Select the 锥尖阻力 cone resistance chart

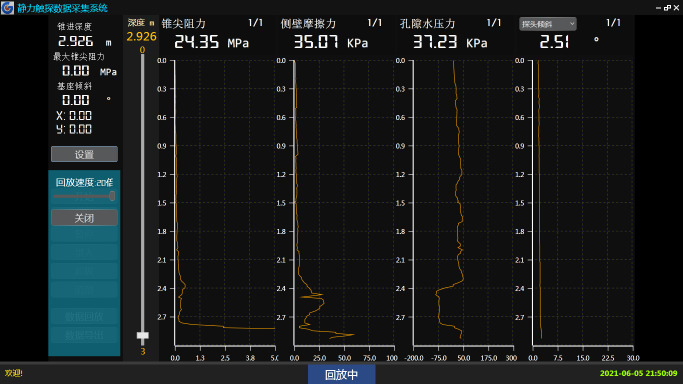click(x=225, y=203)
